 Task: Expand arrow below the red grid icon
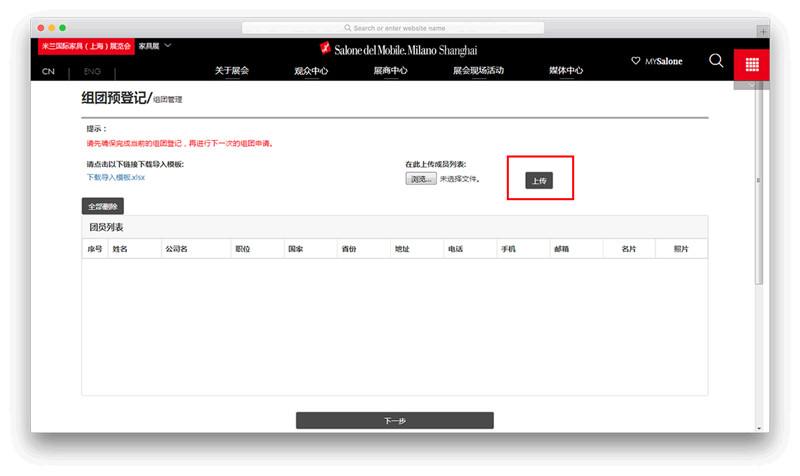click(x=751, y=85)
